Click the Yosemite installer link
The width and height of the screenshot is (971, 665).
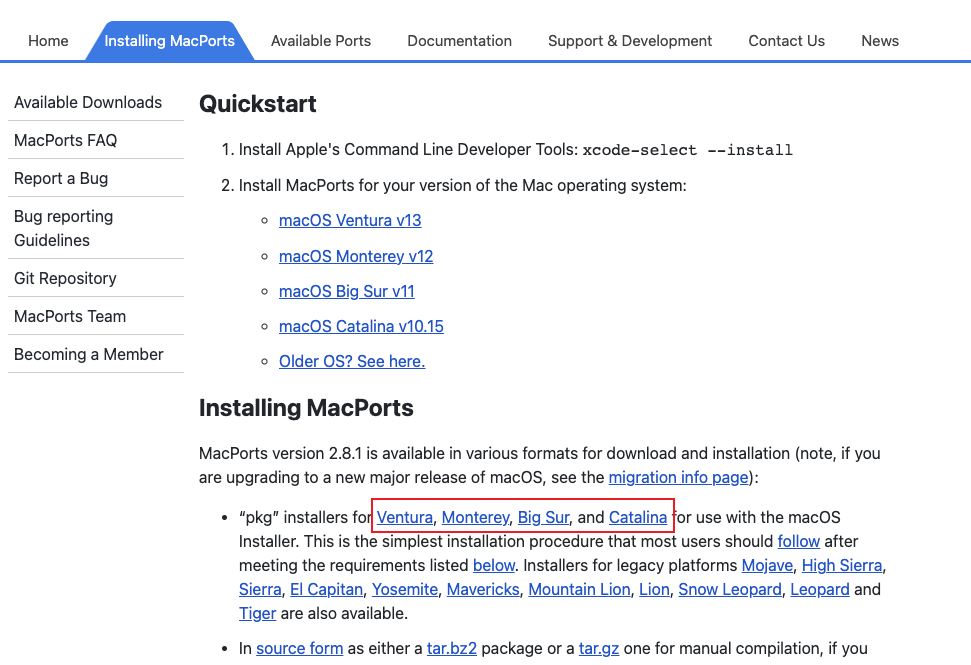405,589
